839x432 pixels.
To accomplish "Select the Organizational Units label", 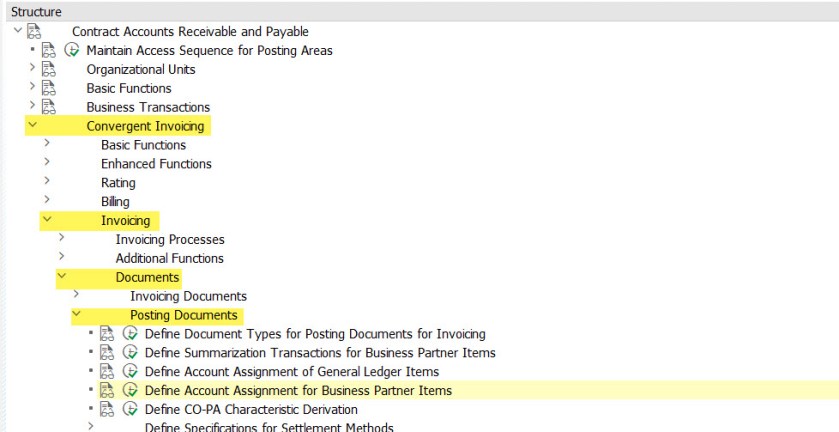I will (x=141, y=70).
